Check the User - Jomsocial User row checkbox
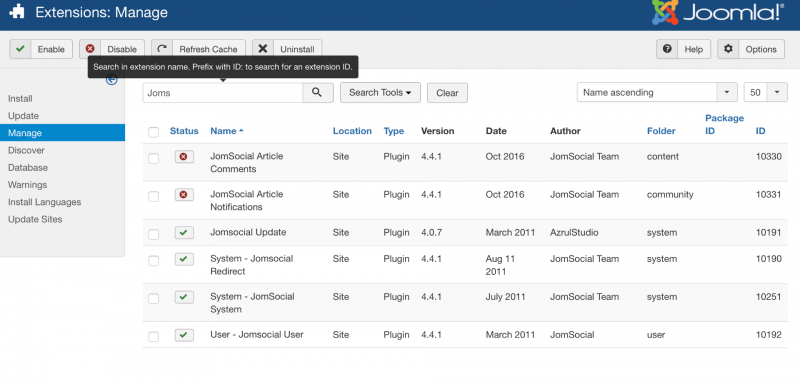Viewport: 800px width, 384px height. pos(154,337)
